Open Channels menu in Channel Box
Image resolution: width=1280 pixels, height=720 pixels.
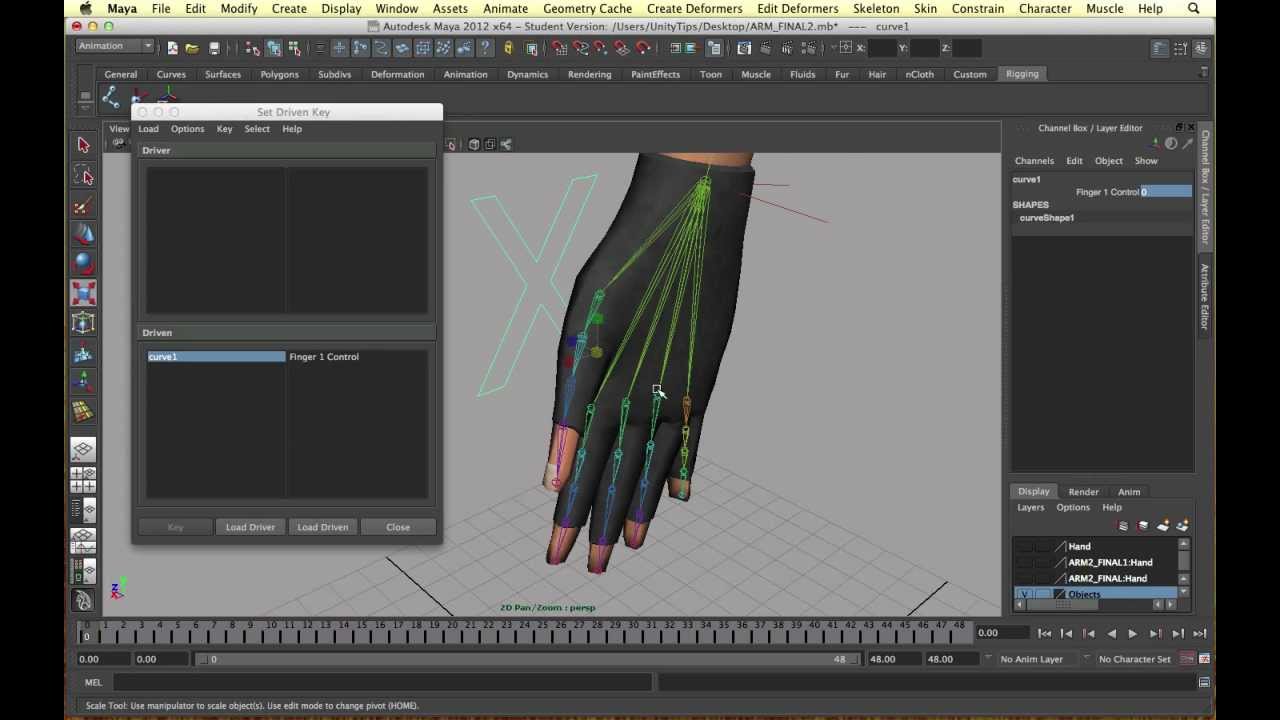coord(1034,161)
